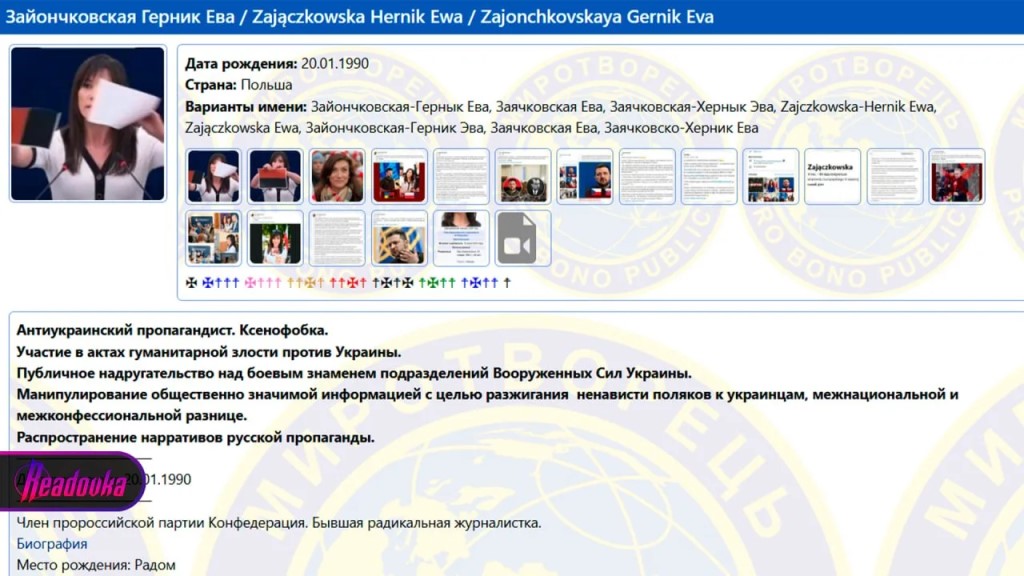Open woman with flowers thumbnail

pos(276,238)
